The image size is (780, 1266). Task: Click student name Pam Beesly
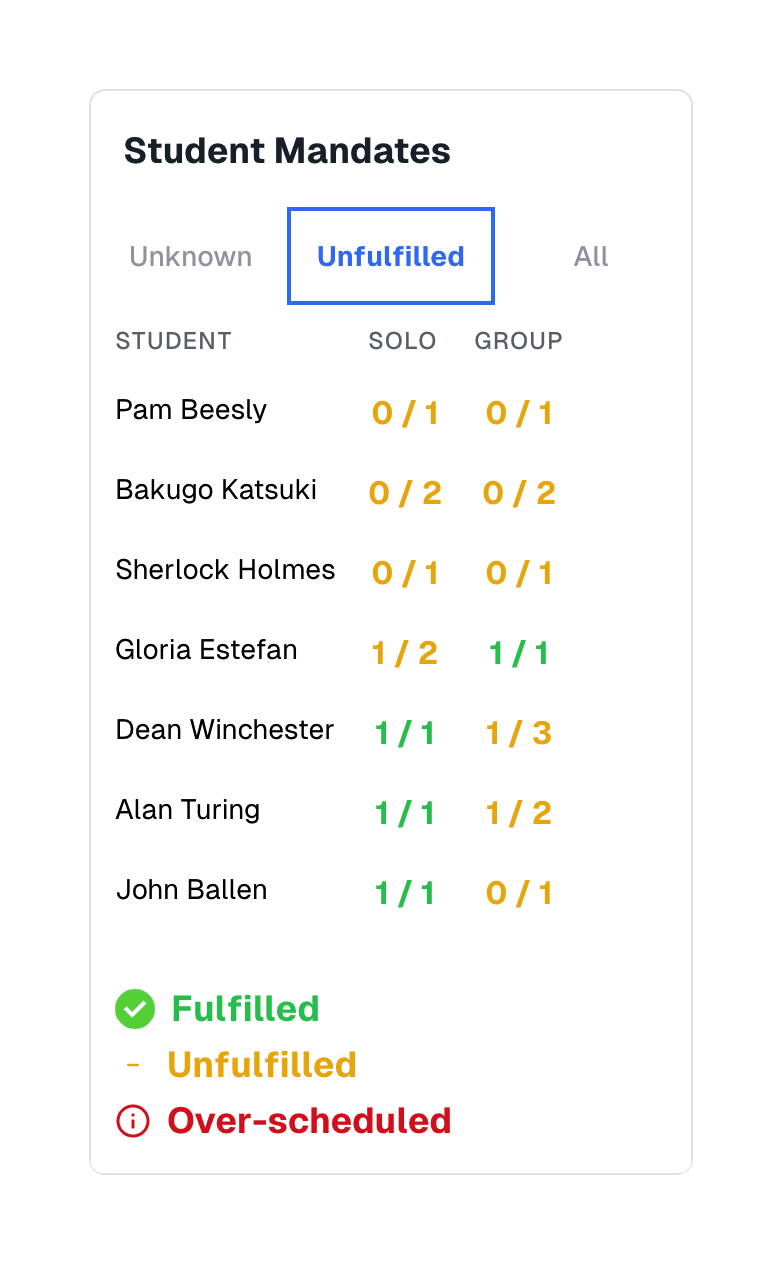tap(191, 410)
